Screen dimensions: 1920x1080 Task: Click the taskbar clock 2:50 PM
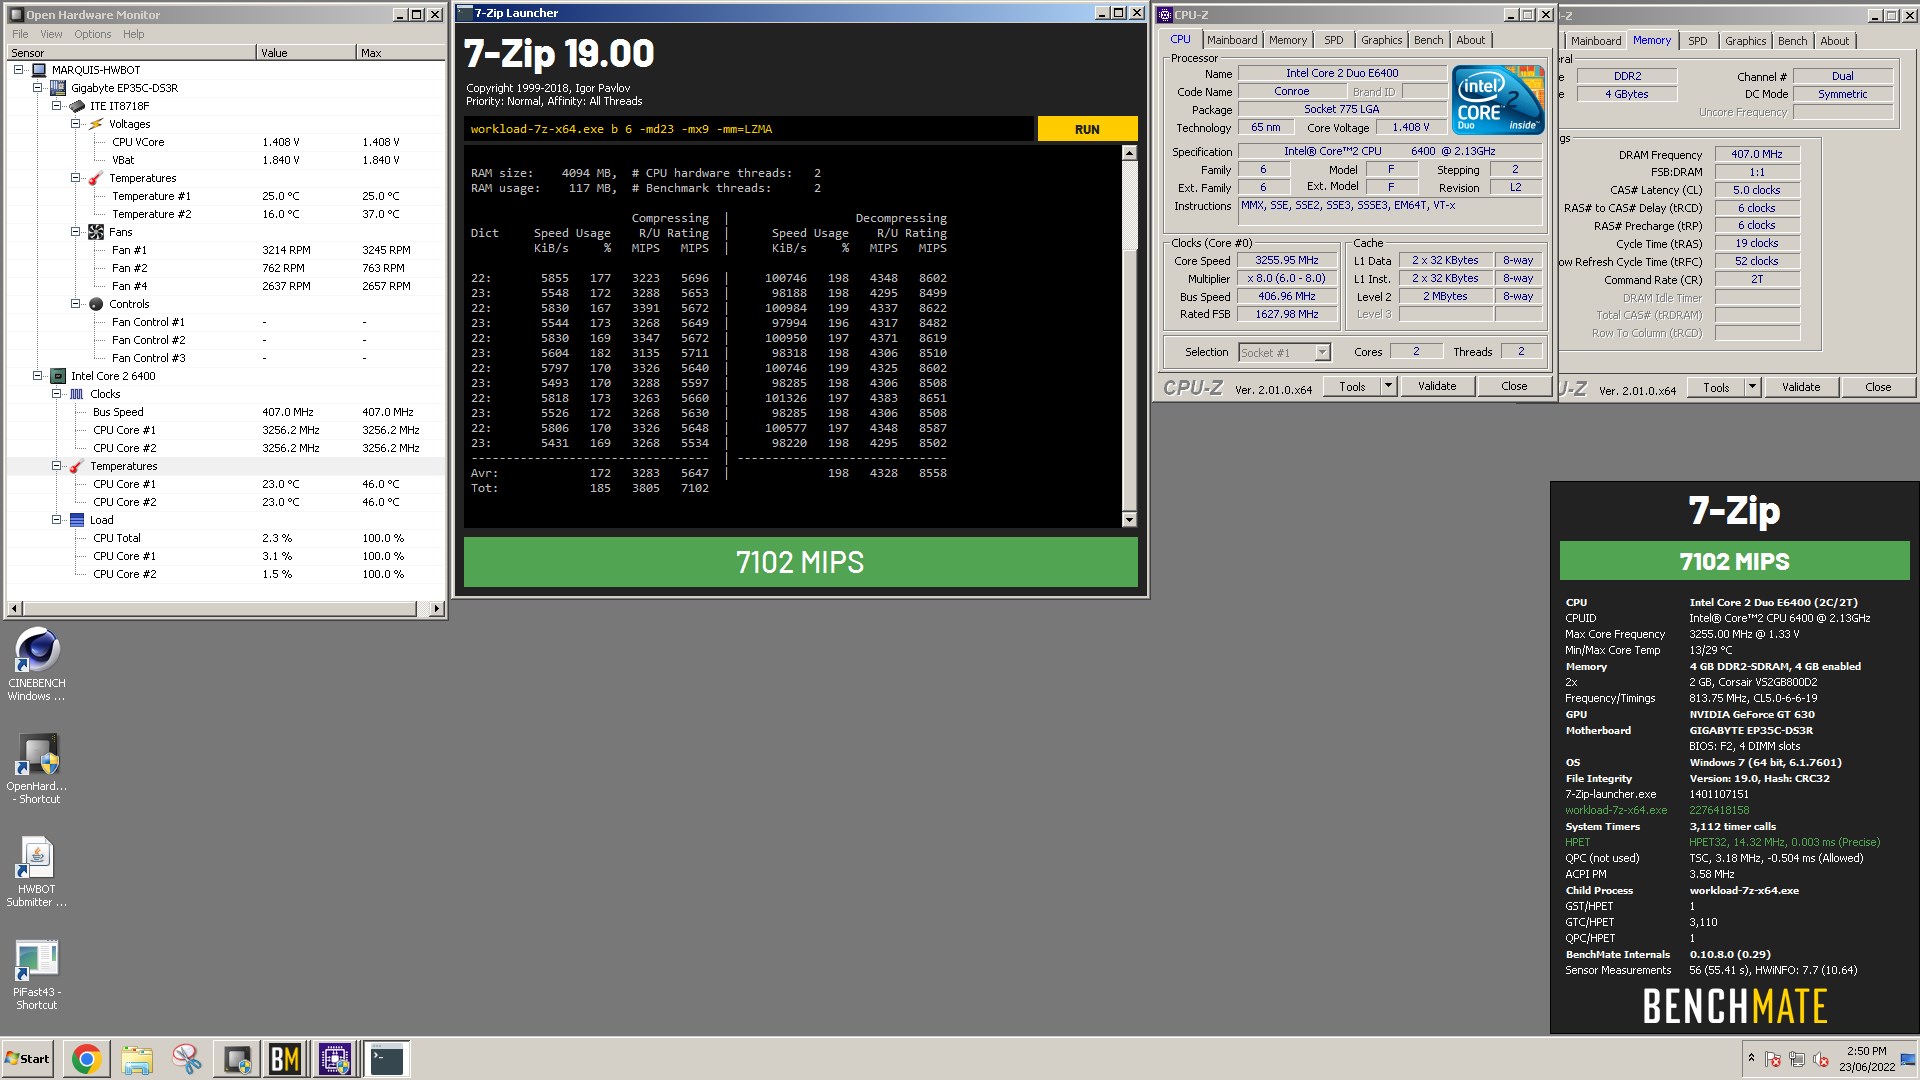(1866, 1059)
